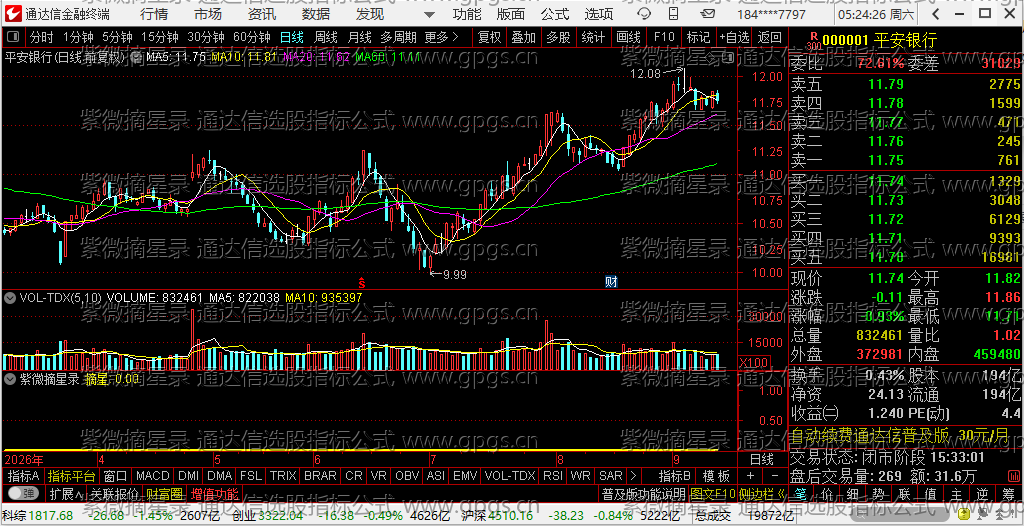Click the document icon beside the account number
The width and height of the screenshot is (1024, 526).
coord(707,14)
